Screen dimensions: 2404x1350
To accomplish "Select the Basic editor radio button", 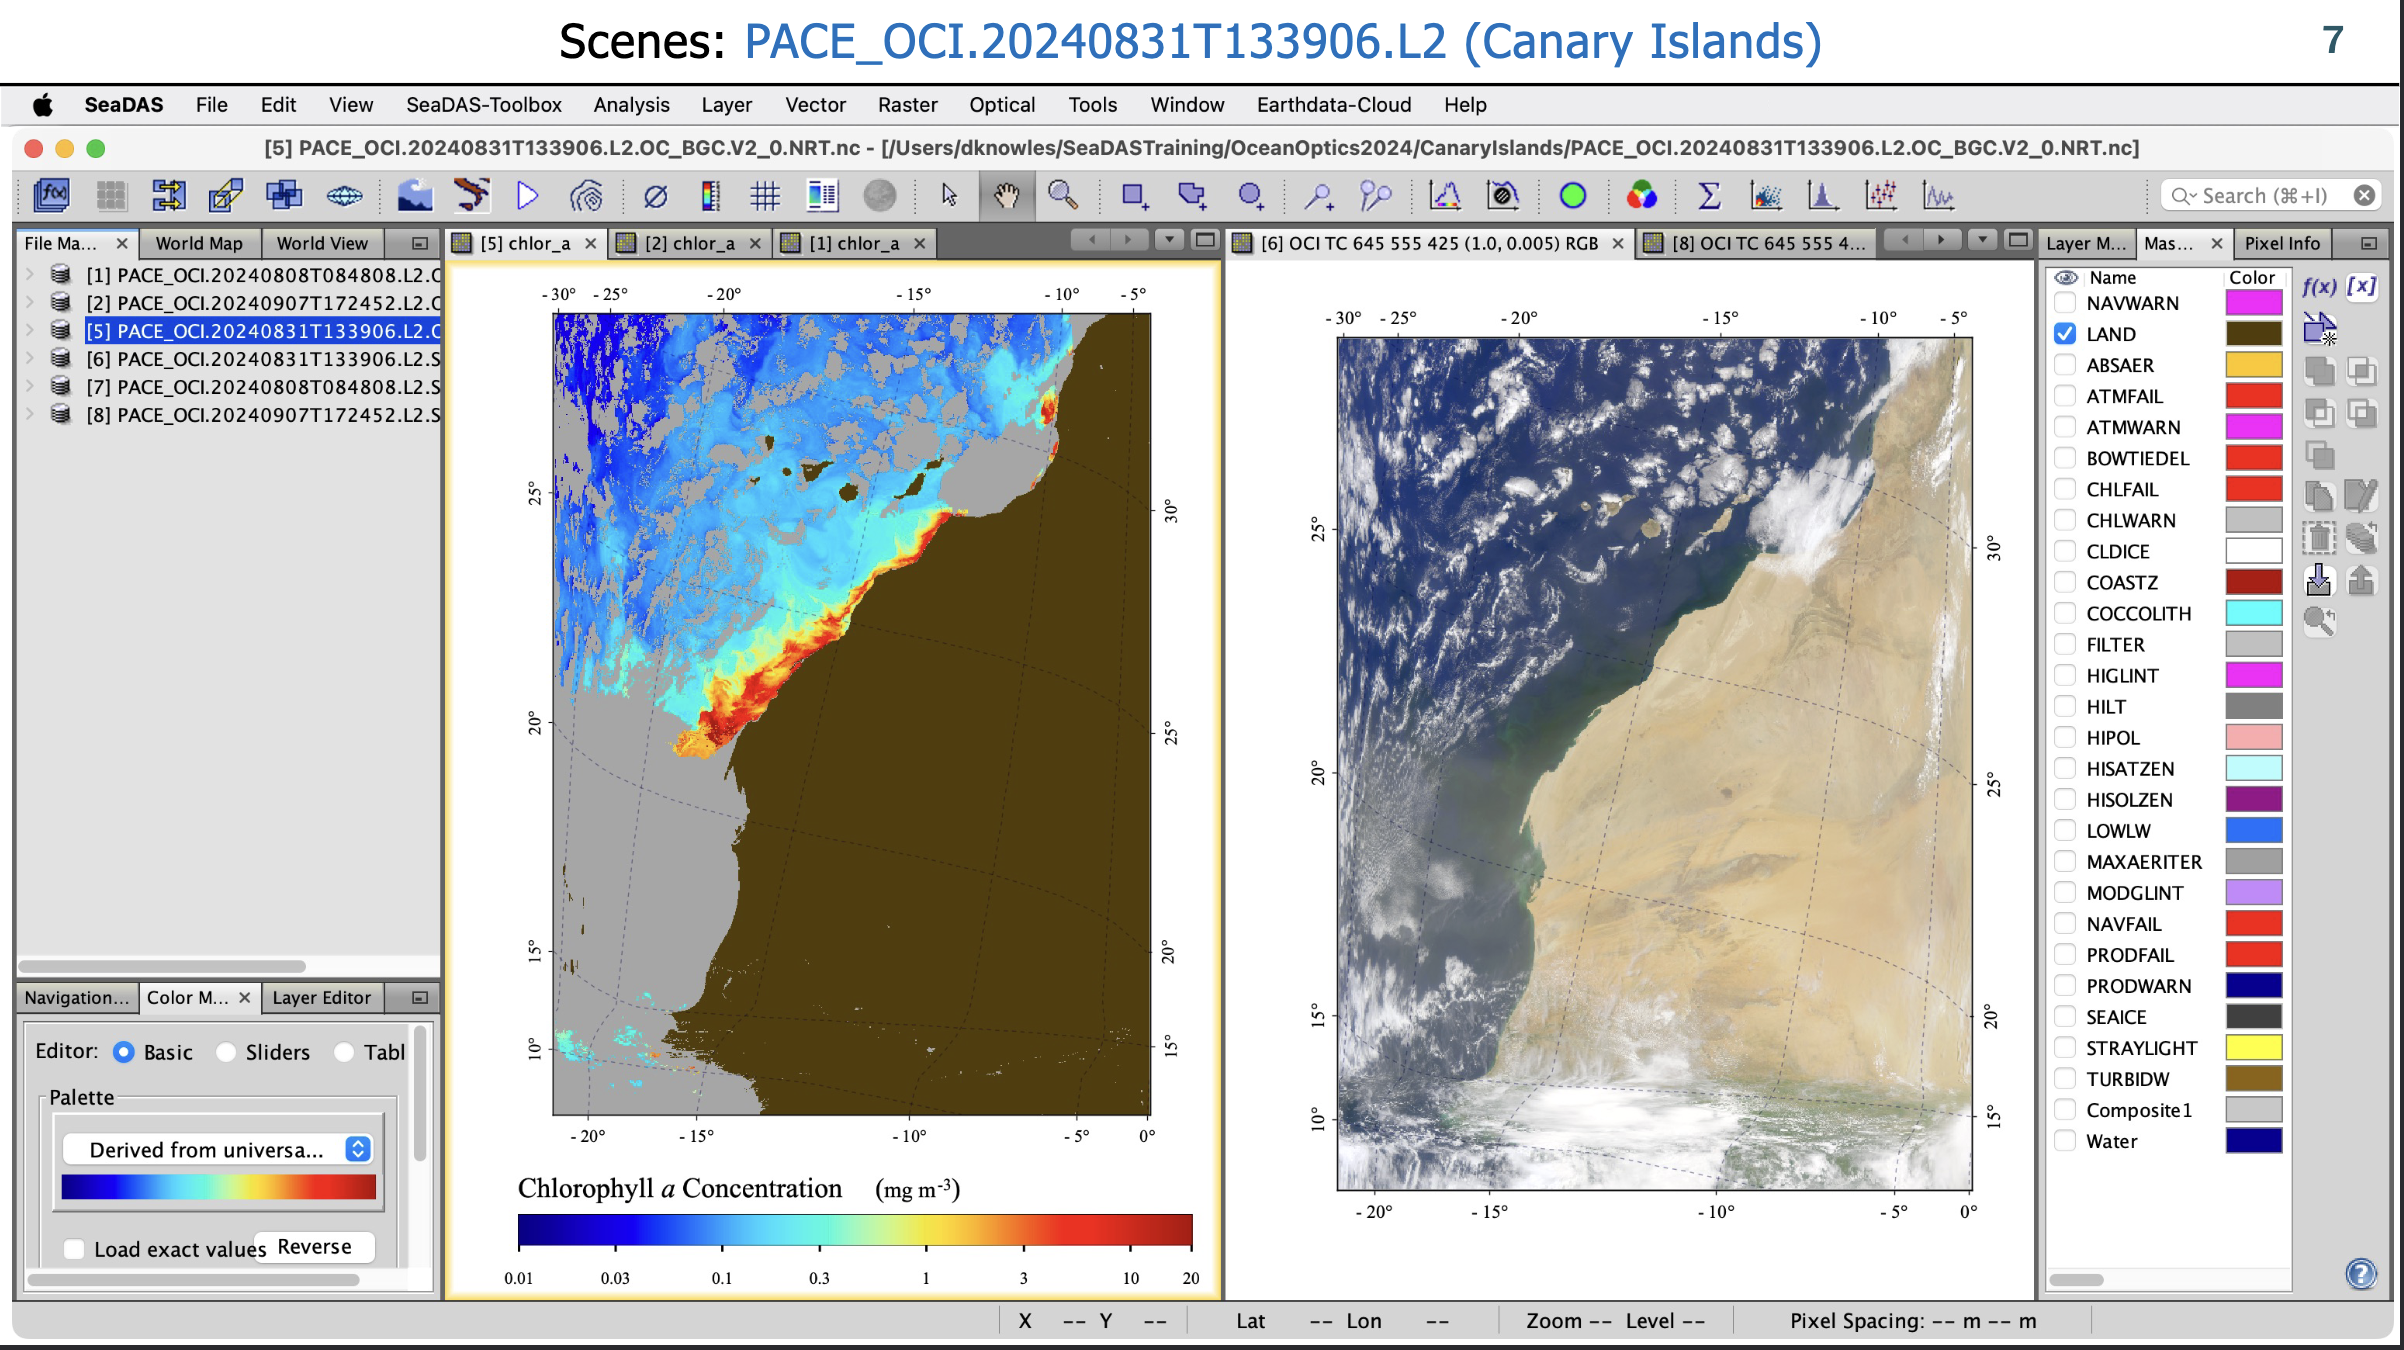I will click(x=124, y=1052).
